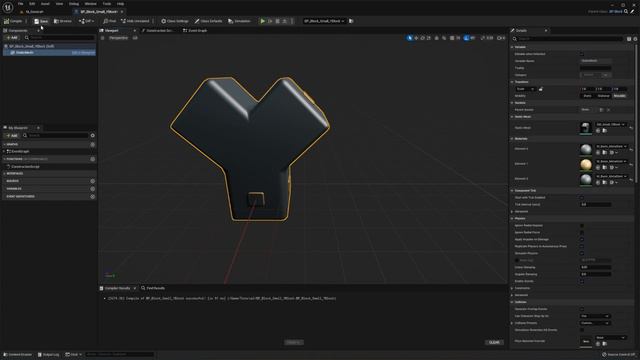The image size is (640, 360).
Task: Add a new macro with plus icon
Action: [93, 181]
